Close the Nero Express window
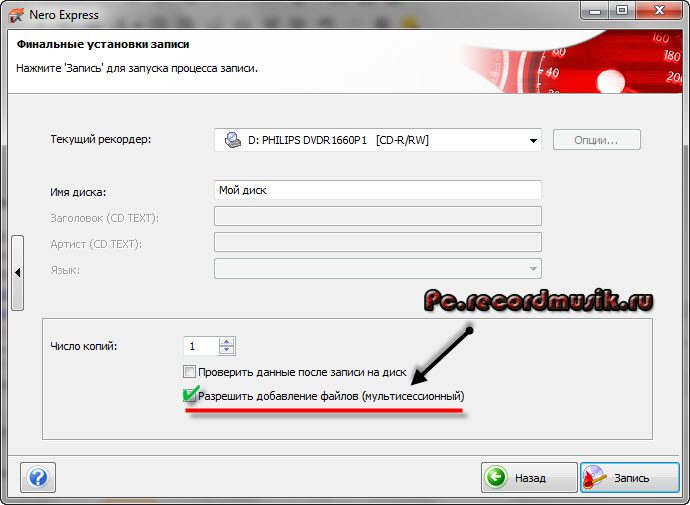The image size is (690, 505). click(658, 11)
